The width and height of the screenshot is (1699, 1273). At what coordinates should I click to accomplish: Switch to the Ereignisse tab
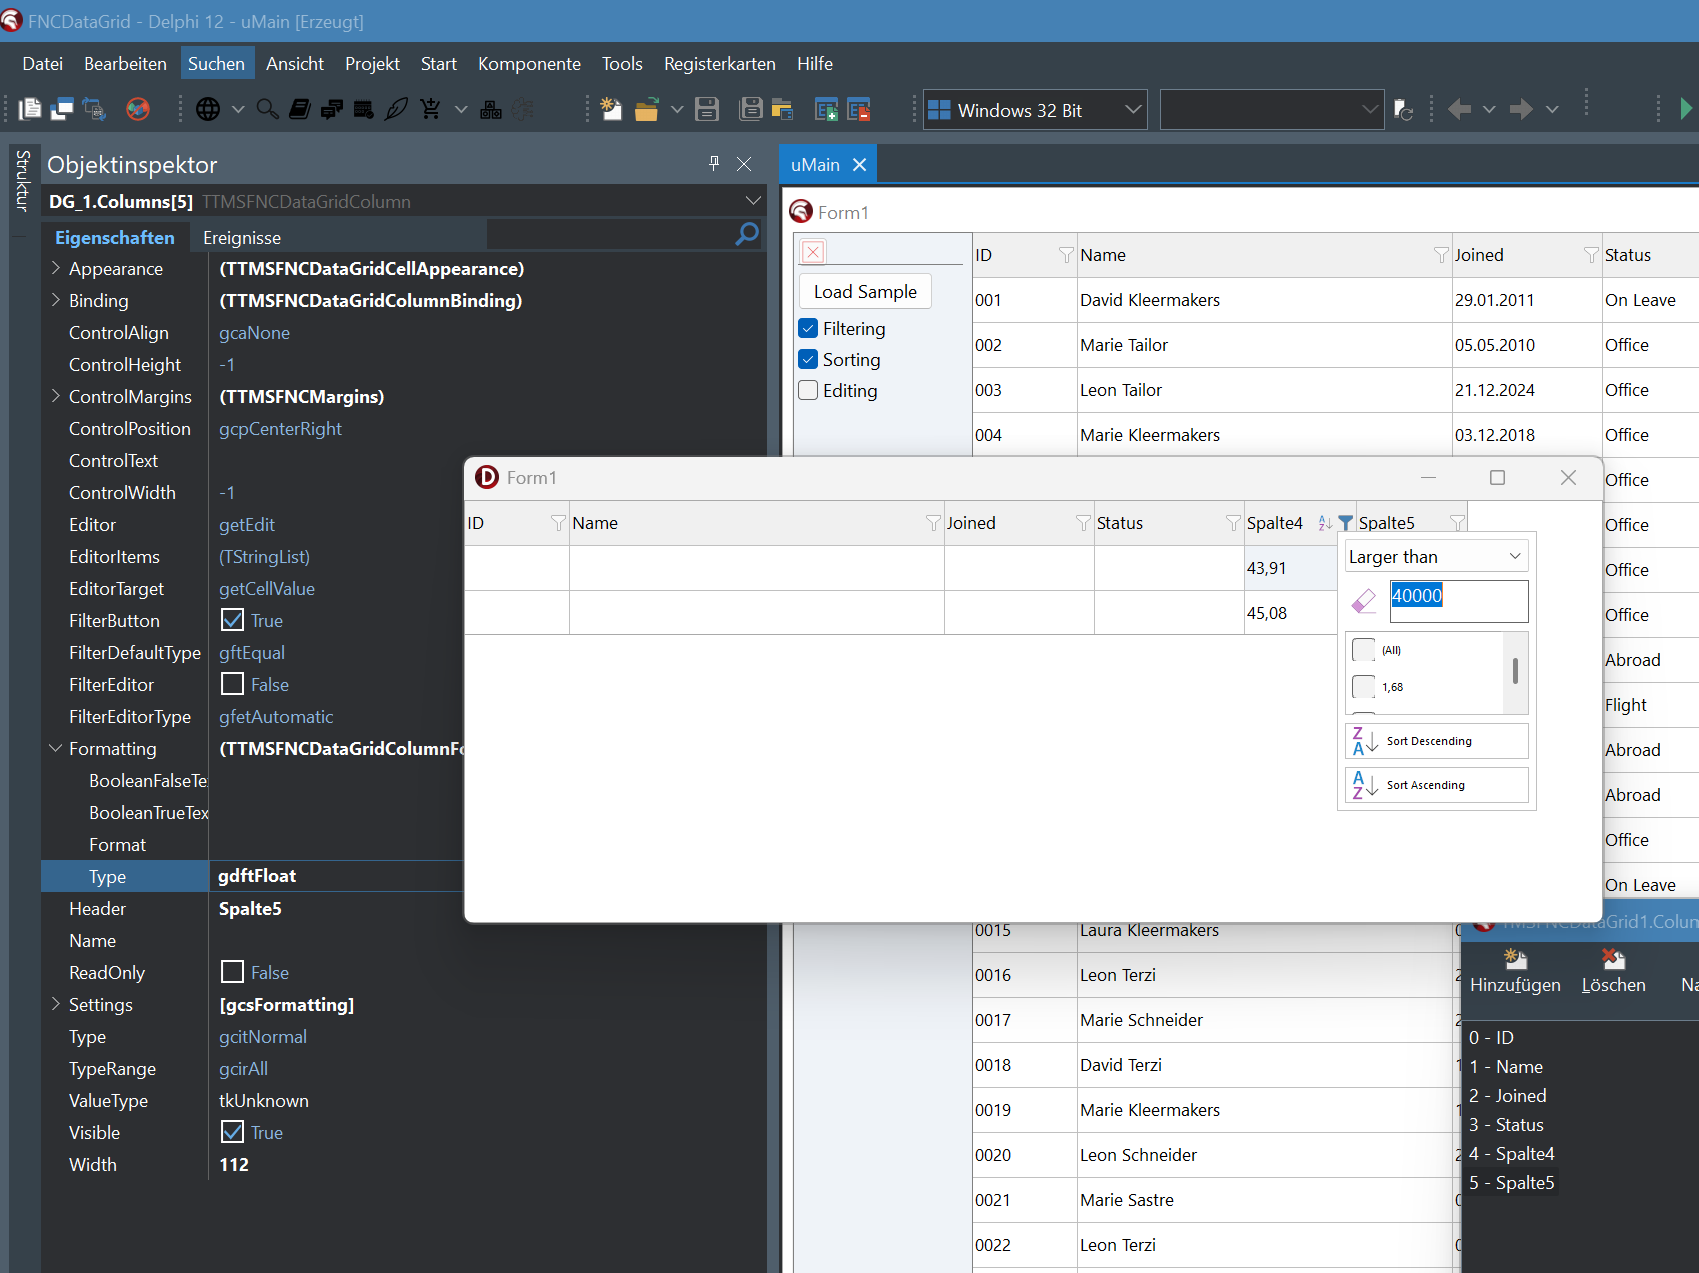click(x=242, y=237)
